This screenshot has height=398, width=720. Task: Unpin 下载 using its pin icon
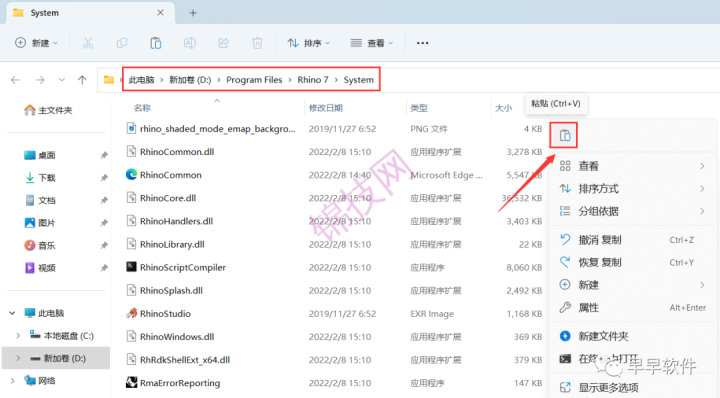point(104,178)
